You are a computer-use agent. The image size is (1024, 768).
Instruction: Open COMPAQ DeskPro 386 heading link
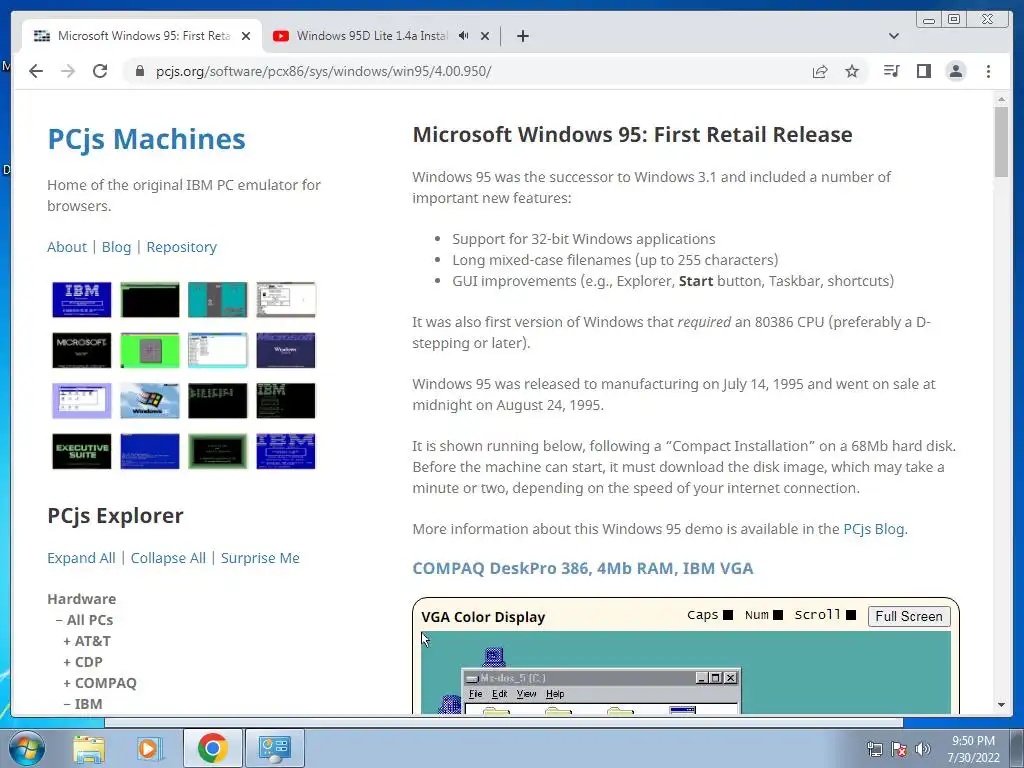(x=583, y=568)
